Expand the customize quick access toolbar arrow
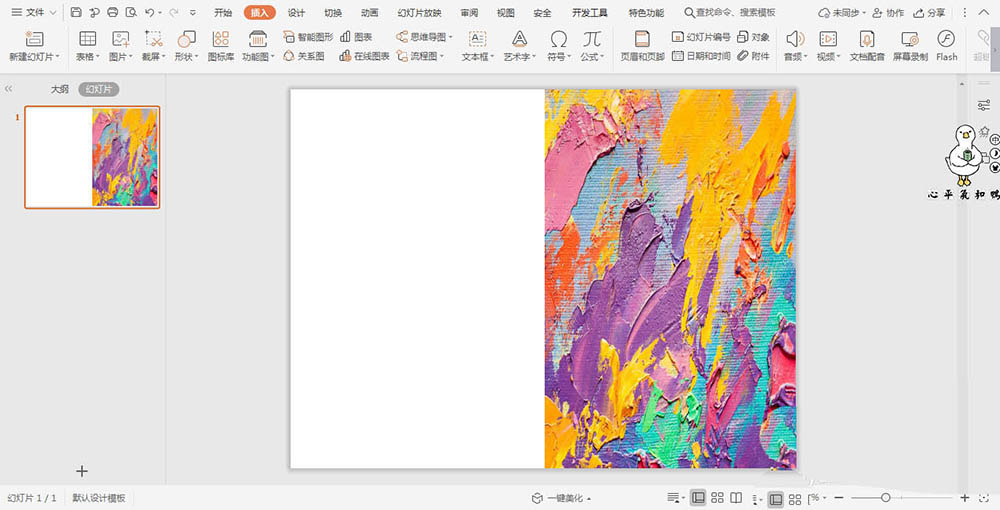 193,13
